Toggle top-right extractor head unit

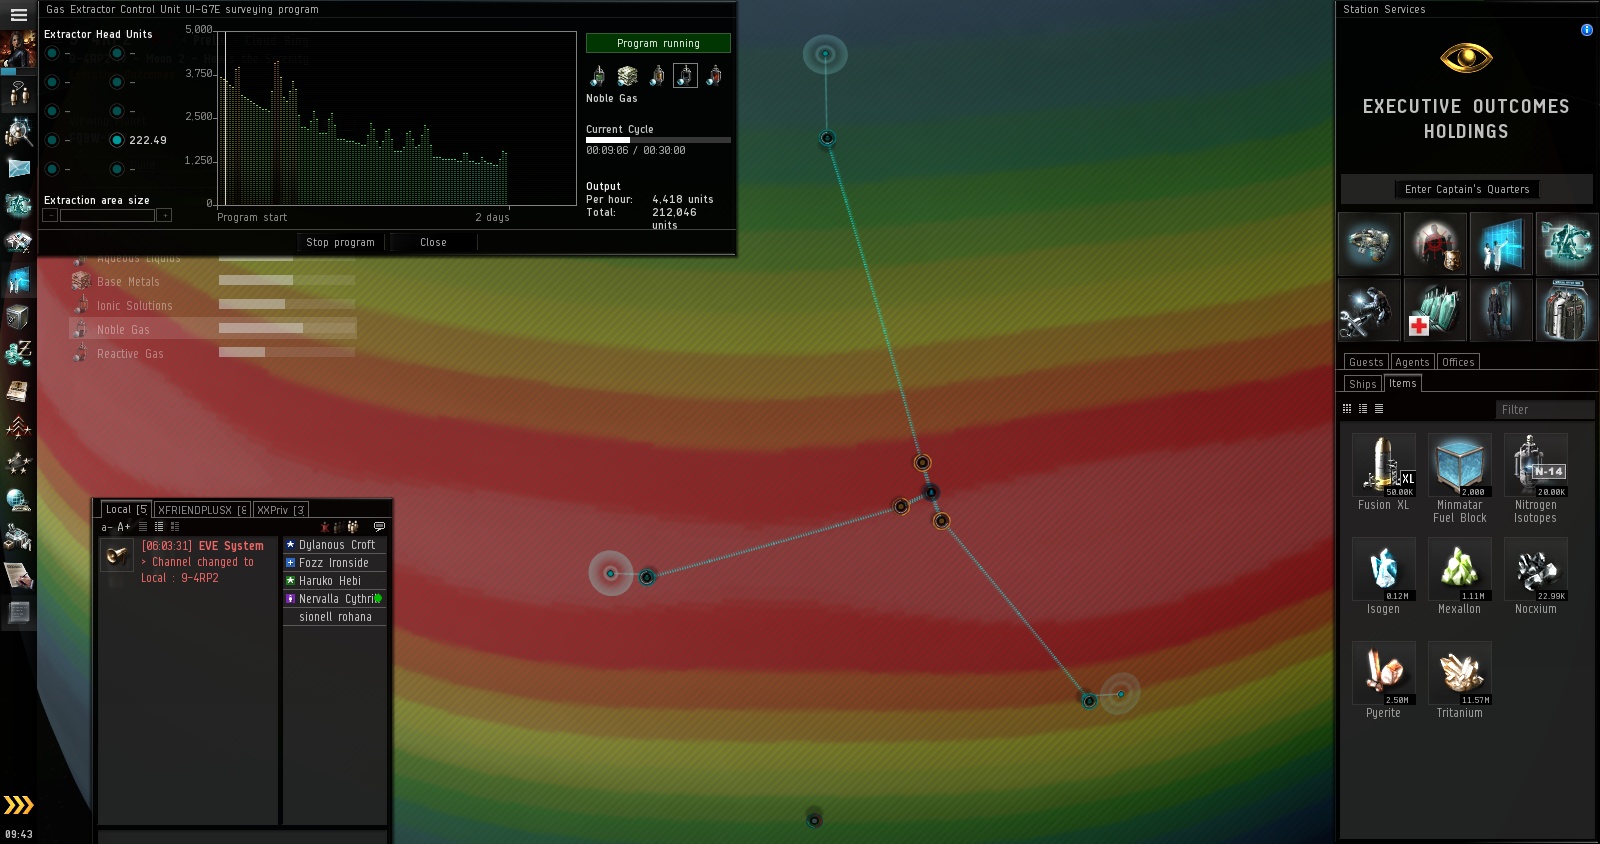click(117, 53)
